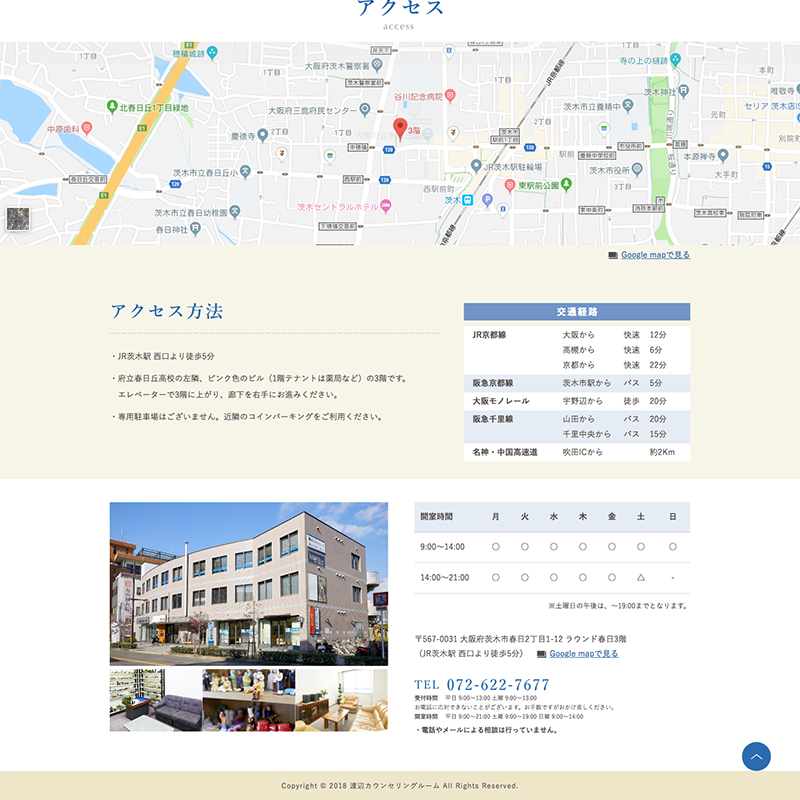Viewport: 800px width, 800px height.
Task: Click the 東駅前公園 green park marker
Action: pos(566,184)
